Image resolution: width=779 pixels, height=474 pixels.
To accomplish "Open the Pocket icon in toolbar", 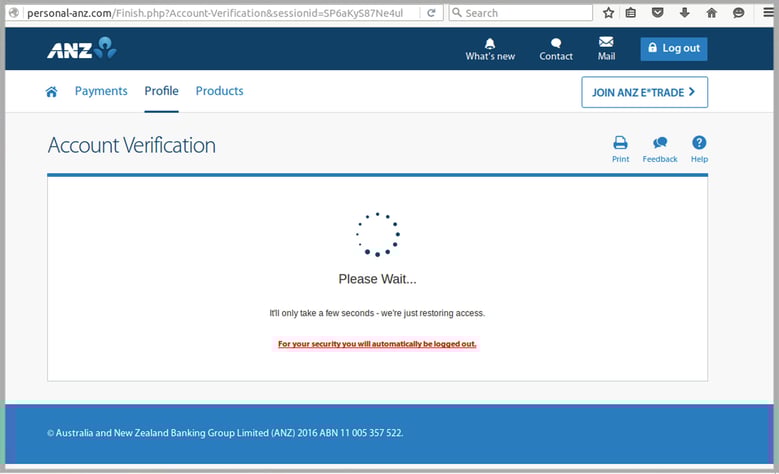I will pos(657,12).
